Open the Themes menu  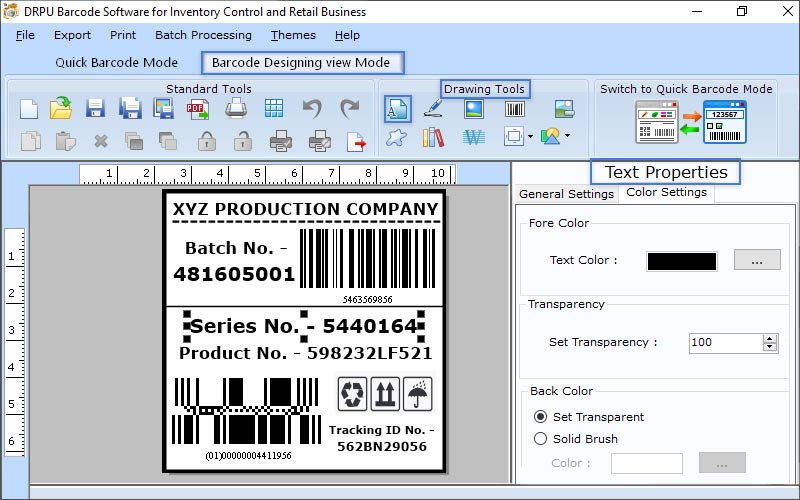(x=293, y=35)
